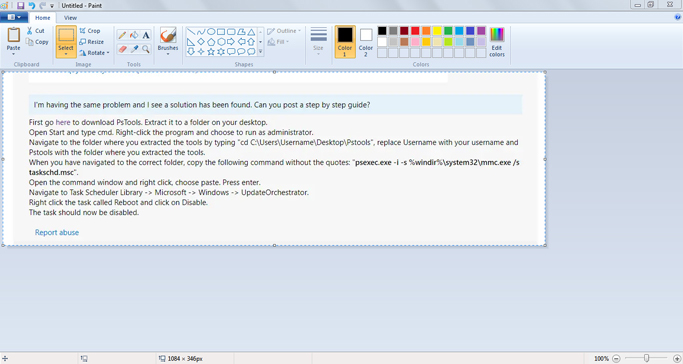Click the Undo arrow in quick access toolbar
This screenshot has height=364, width=683.
(32, 6)
